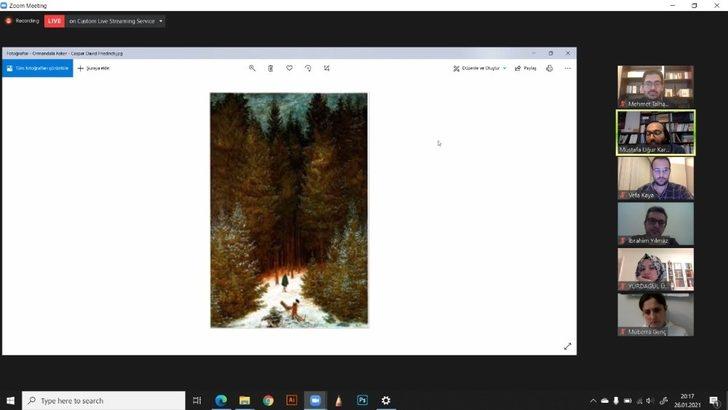Click the Şuraya ekle add-to option
This screenshot has height=410, width=728.
pyautogui.click(x=94, y=68)
